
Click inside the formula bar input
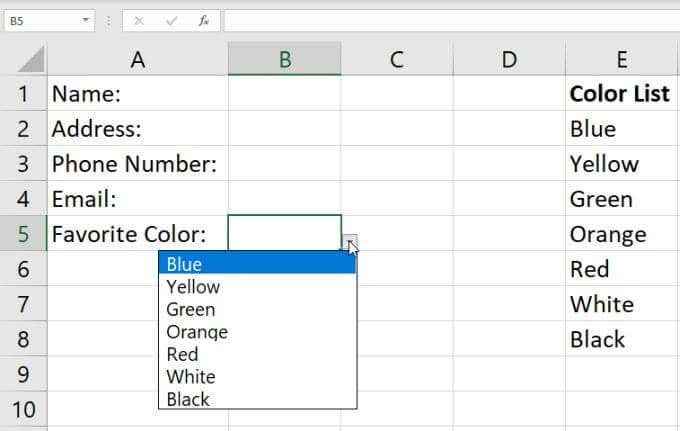[450, 20]
